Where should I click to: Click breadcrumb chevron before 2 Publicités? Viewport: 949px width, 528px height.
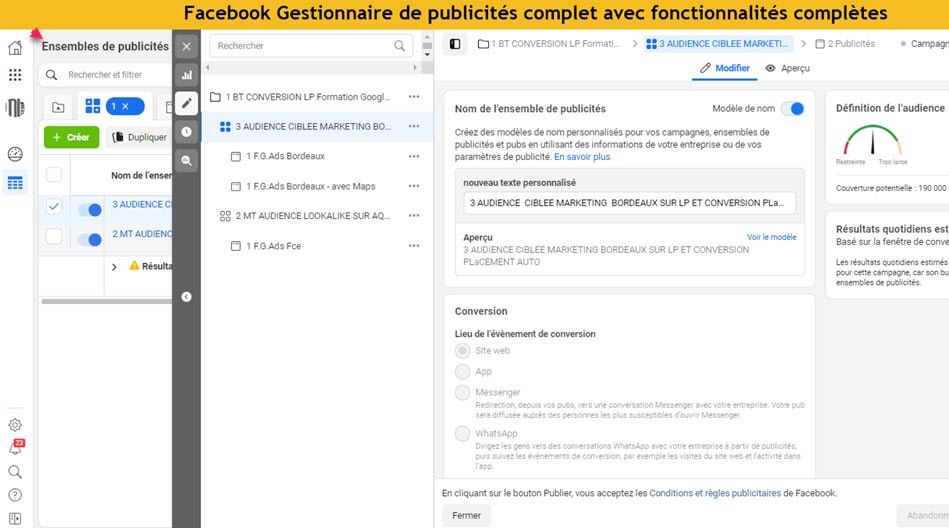pyautogui.click(x=804, y=44)
